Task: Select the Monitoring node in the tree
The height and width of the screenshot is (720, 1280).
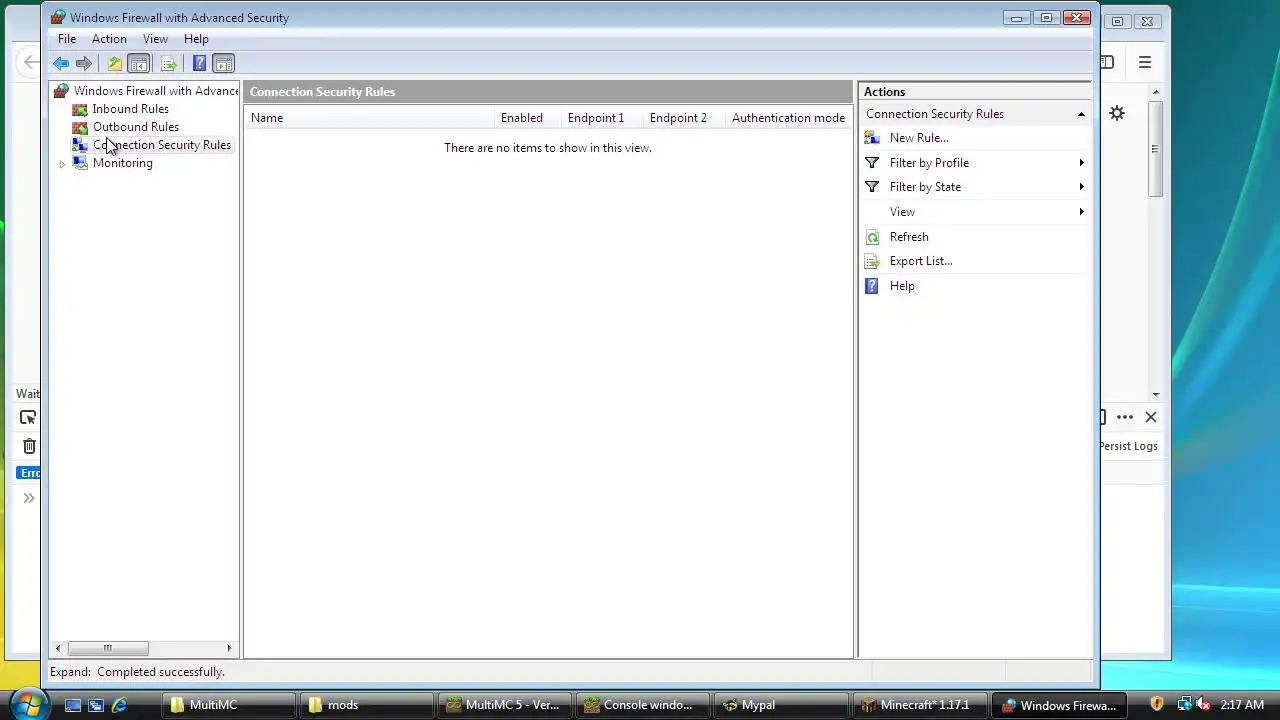Action: pyautogui.click(x=122, y=163)
